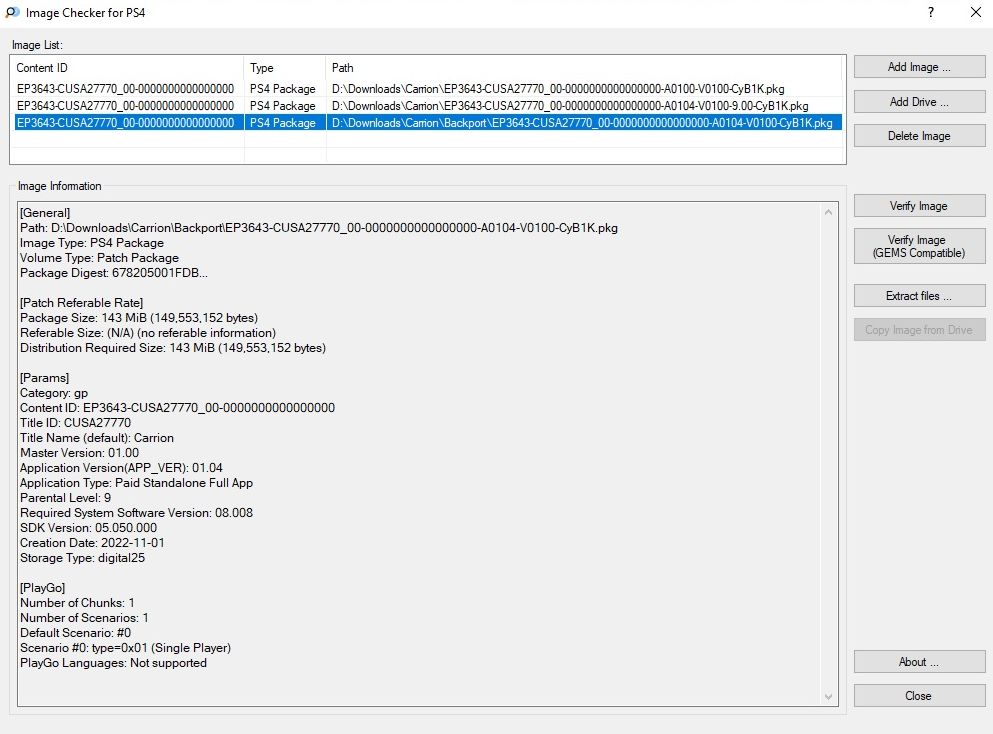Screen dimensions: 993x734
Task: Click the Number of Chunks: 1 line
Action: pos(77,603)
